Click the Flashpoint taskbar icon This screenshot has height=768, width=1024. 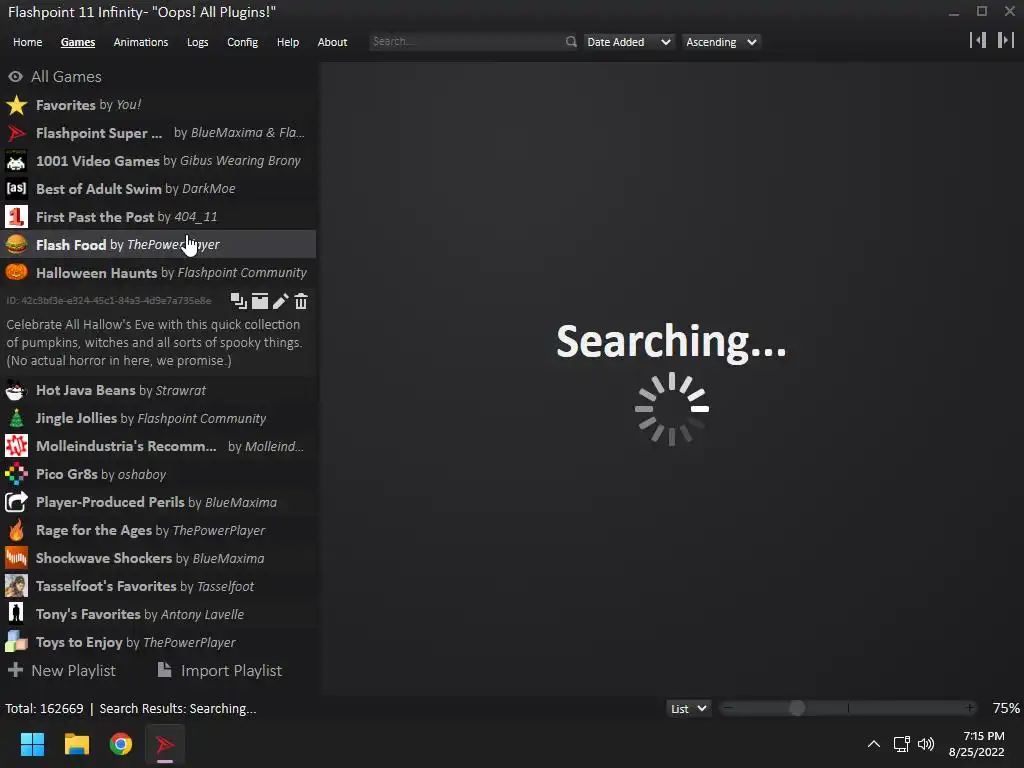tap(165, 744)
